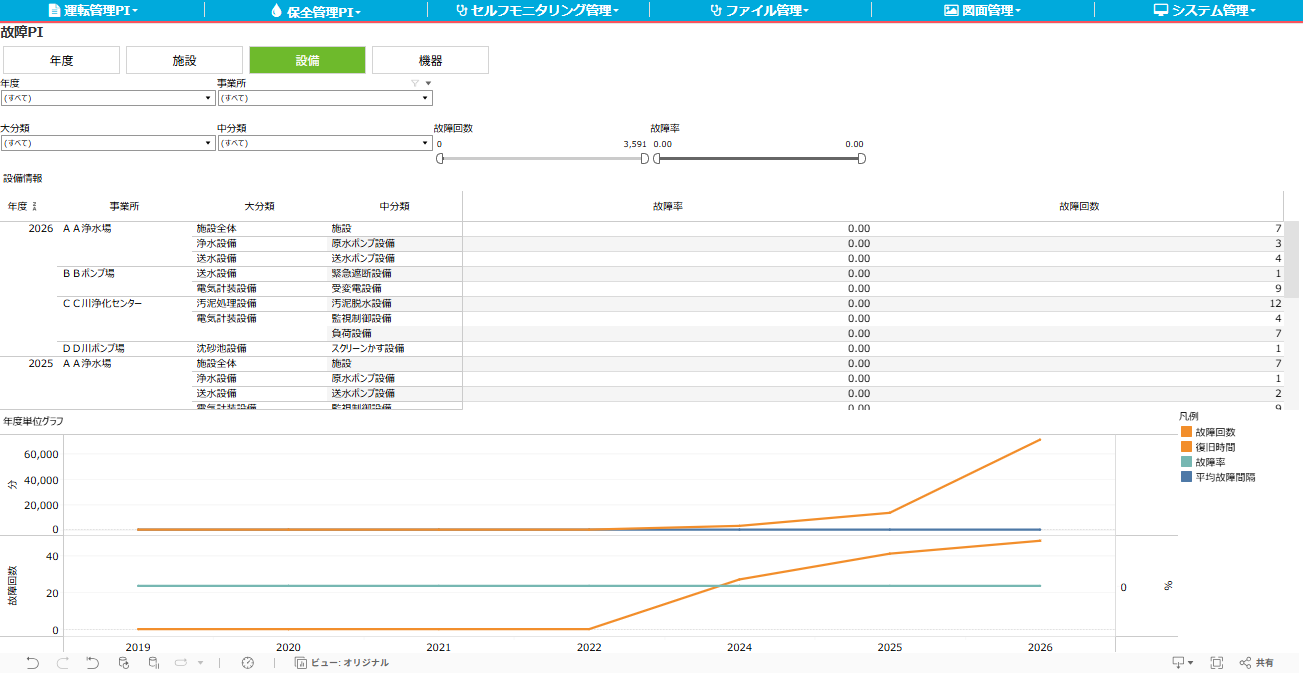Open the セルフモニタリング管理 menu
The width and height of the screenshot is (1303, 678).
[x=537, y=10]
